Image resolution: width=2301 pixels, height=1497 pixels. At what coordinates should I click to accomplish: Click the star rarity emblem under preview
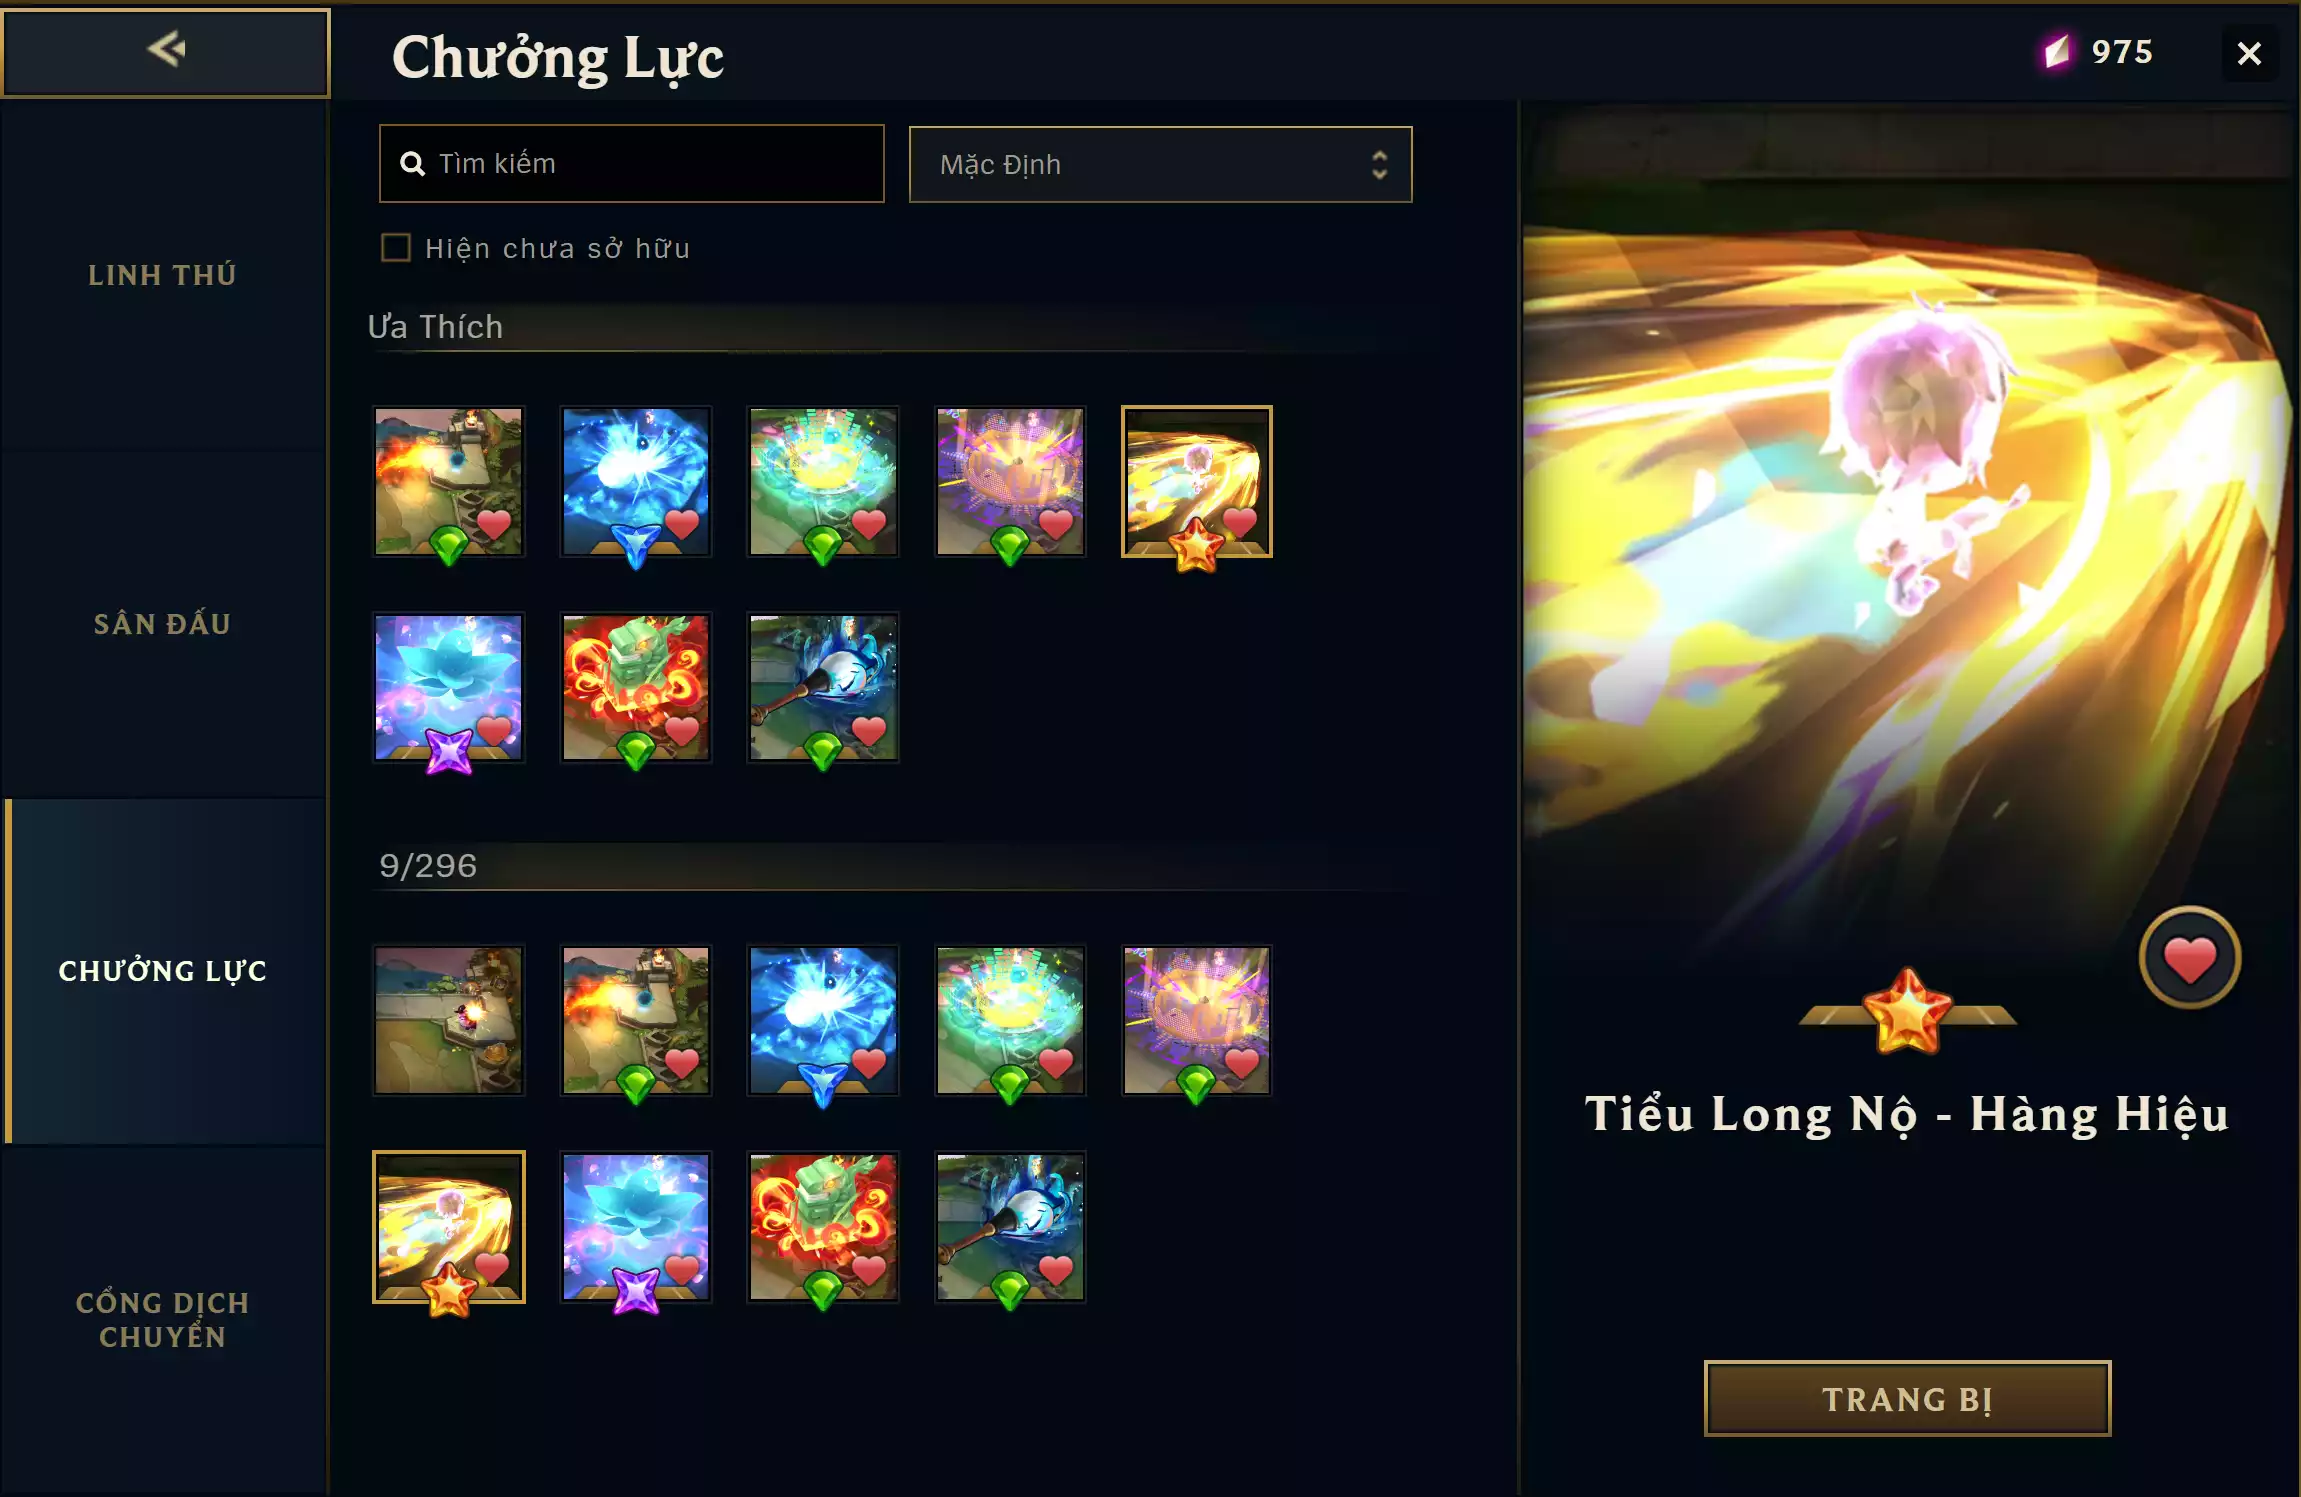pyautogui.click(x=1907, y=1012)
